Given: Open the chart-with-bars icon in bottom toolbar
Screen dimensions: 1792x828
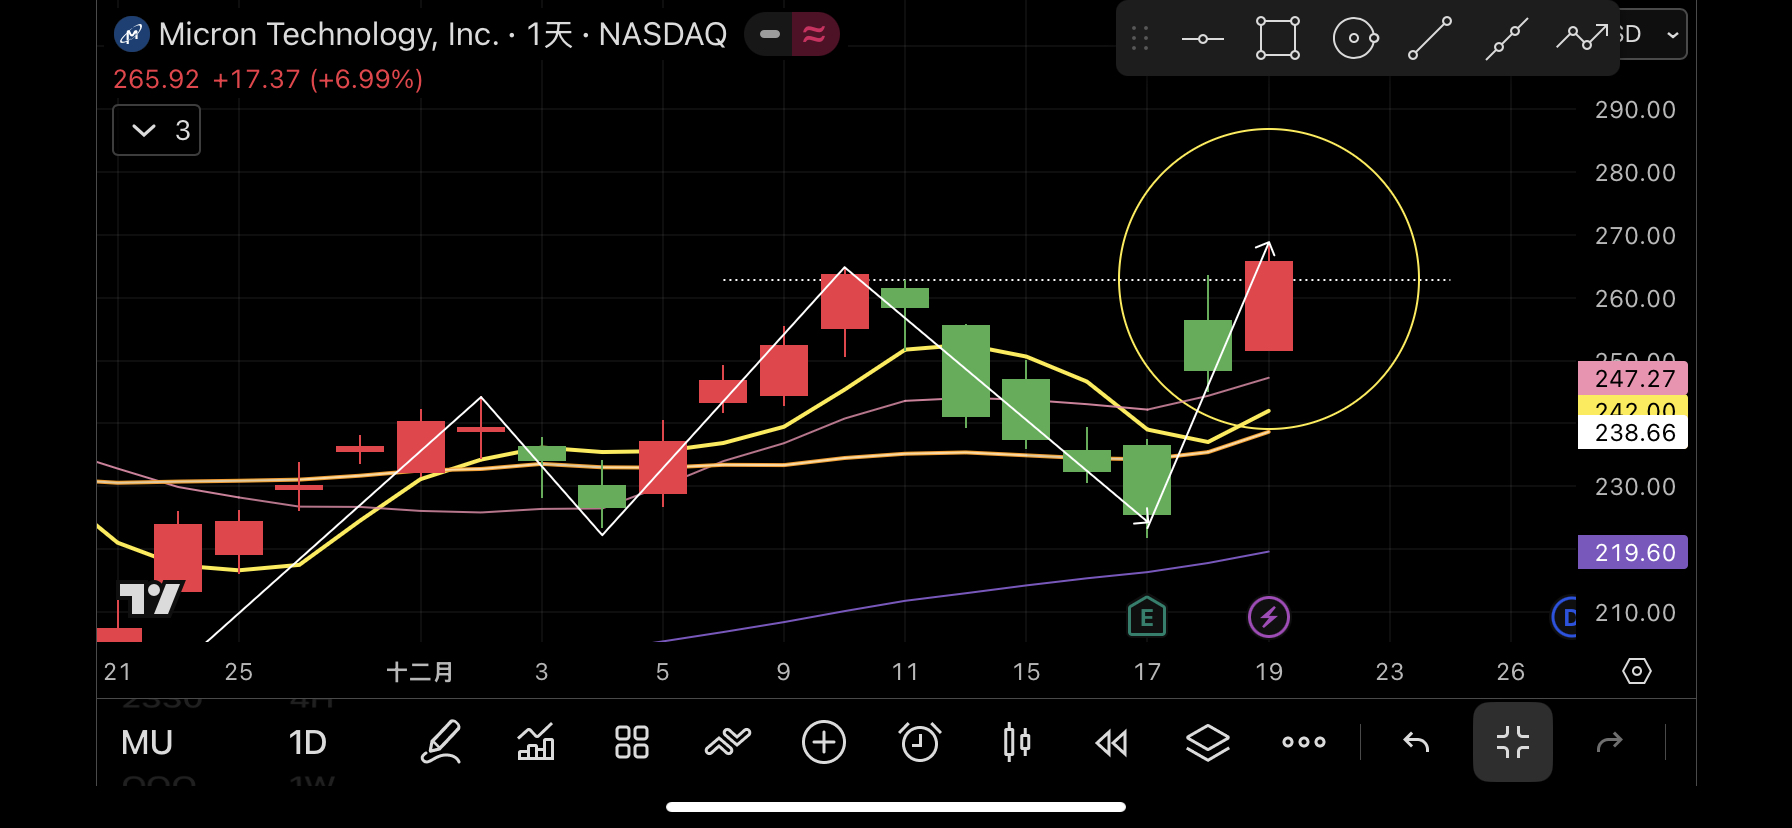Looking at the screenshot, I should (536, 743).
